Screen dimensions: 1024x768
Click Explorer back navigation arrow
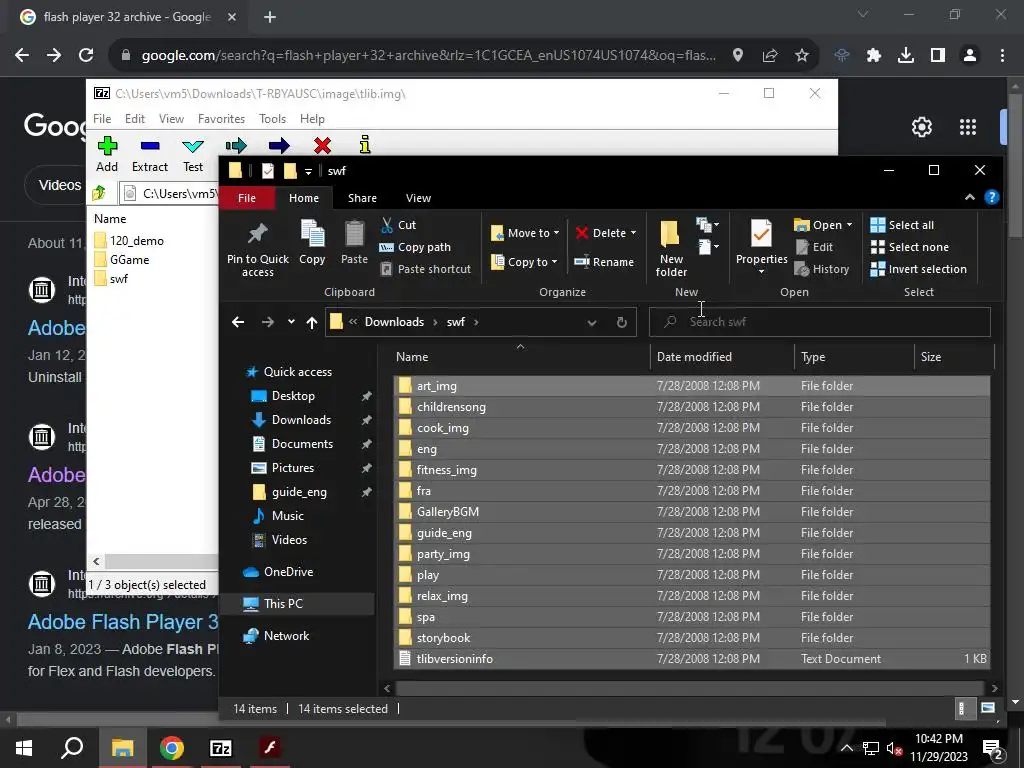tap(238, 322)
